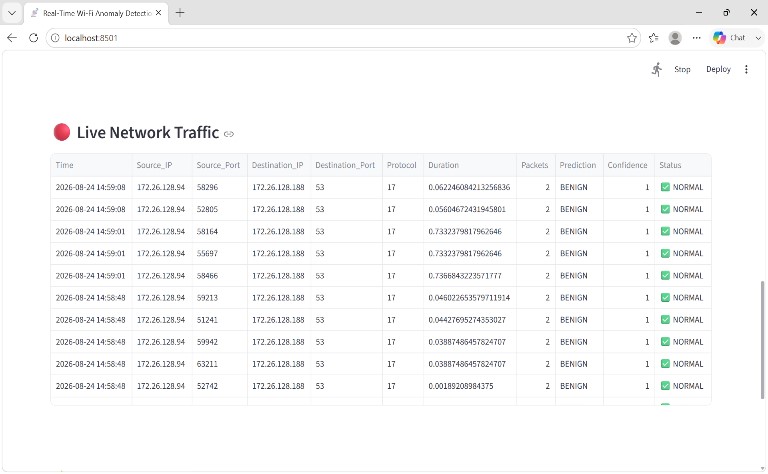The height and width of the screenshot is (474, 768).
Task: Sort by the Destination_Port column header
Action: (346, 165)
